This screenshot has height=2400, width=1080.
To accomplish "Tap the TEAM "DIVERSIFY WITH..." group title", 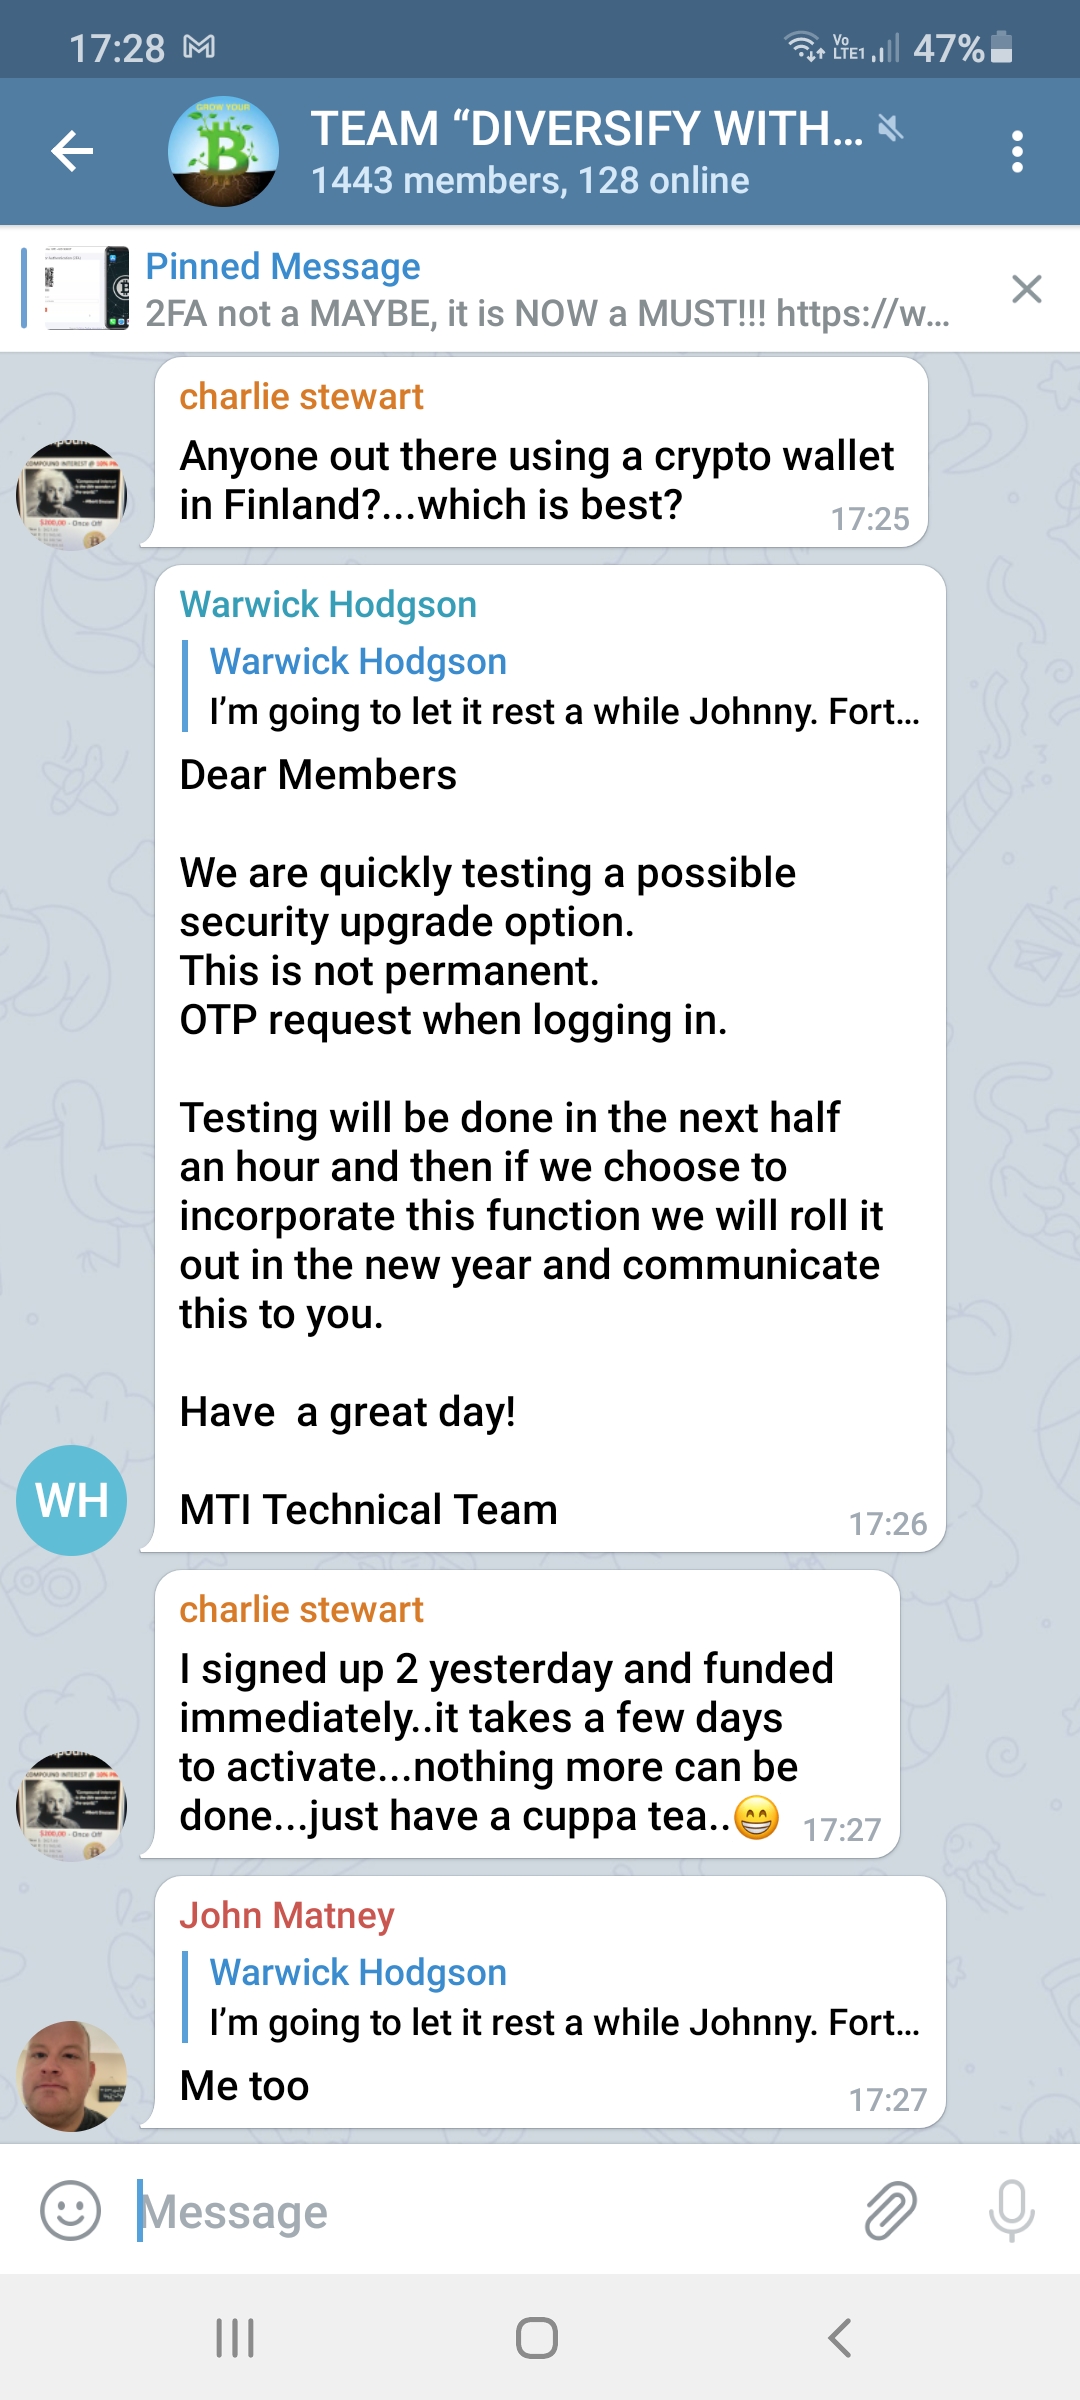I will point(586,130).
